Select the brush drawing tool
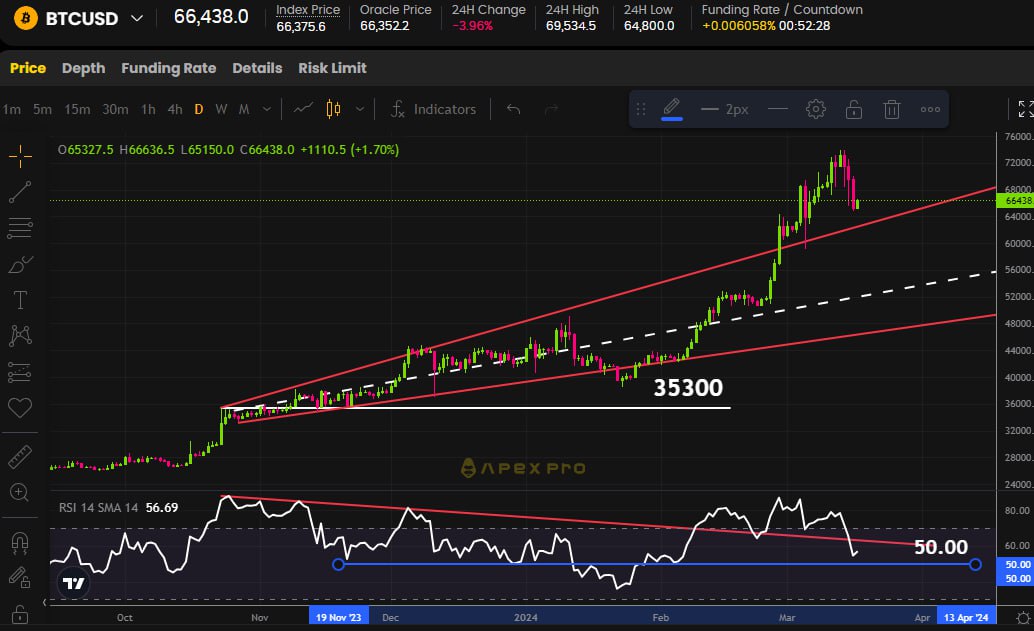1034x631 pixels. click(x=20, y=264)
